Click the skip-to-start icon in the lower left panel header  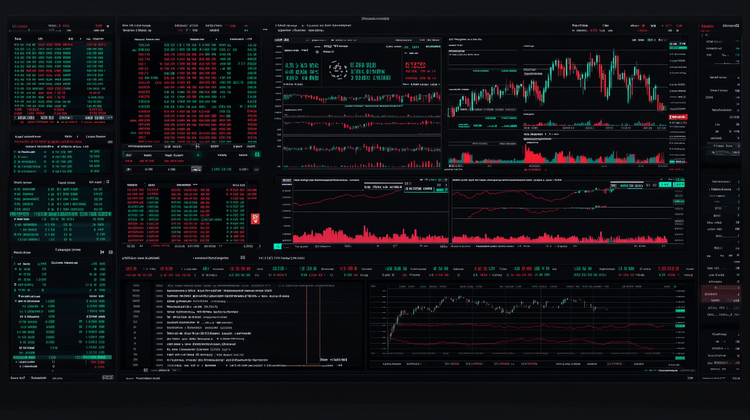tap(102, 252)
